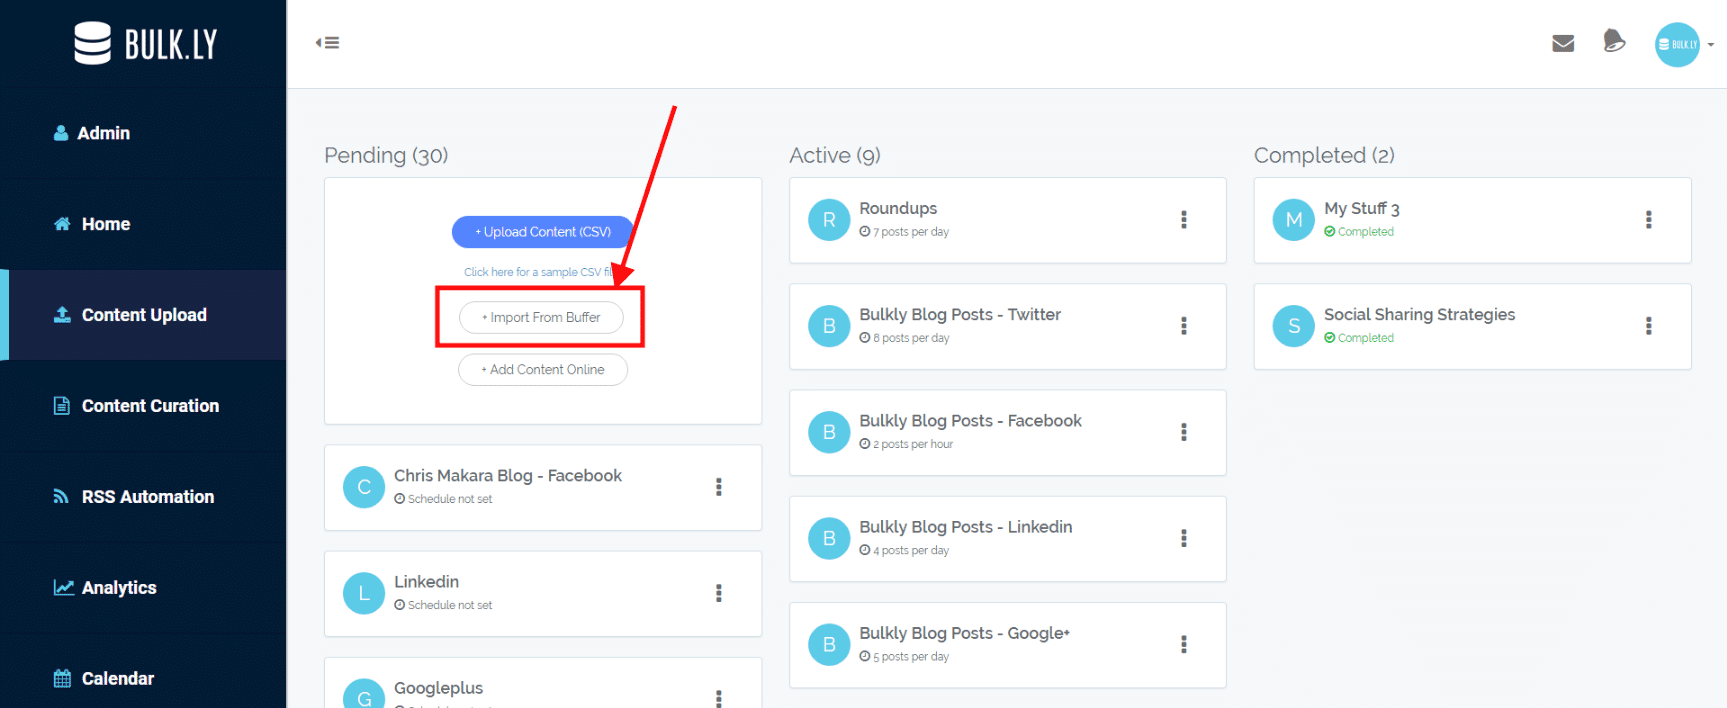The width and height of the screenshot is (1727, 708).
Task: Open messages via the envelope icon
Action: (x=1563, y=43)
